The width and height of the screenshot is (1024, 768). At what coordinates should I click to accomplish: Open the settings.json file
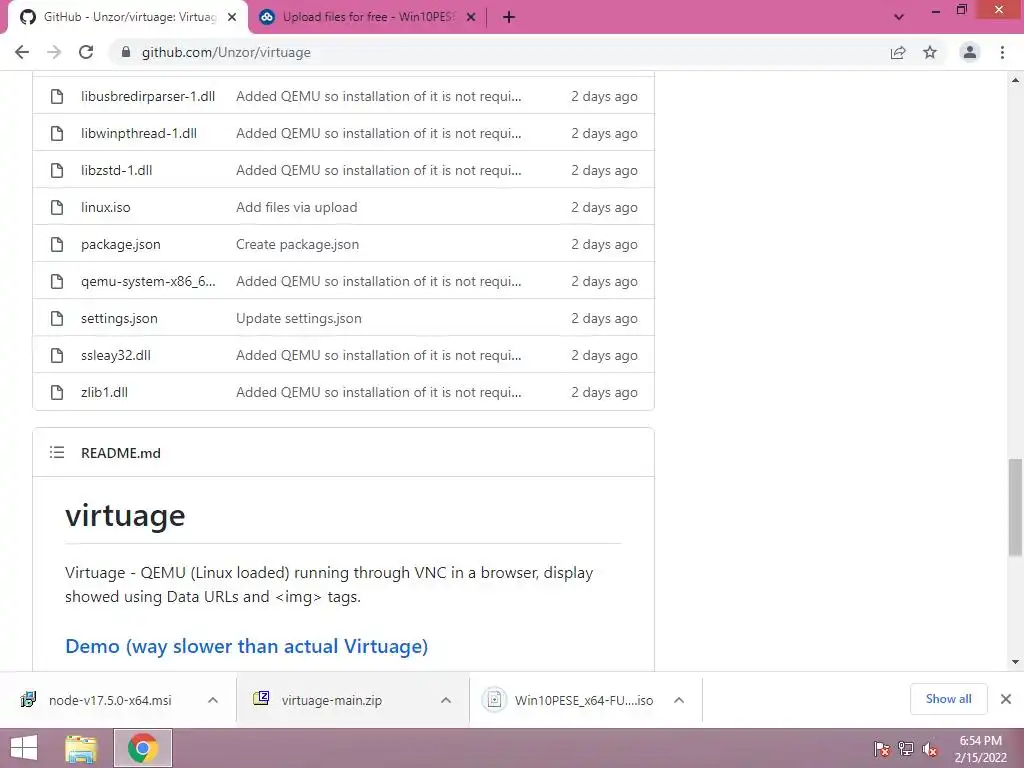tap(119, 318)
